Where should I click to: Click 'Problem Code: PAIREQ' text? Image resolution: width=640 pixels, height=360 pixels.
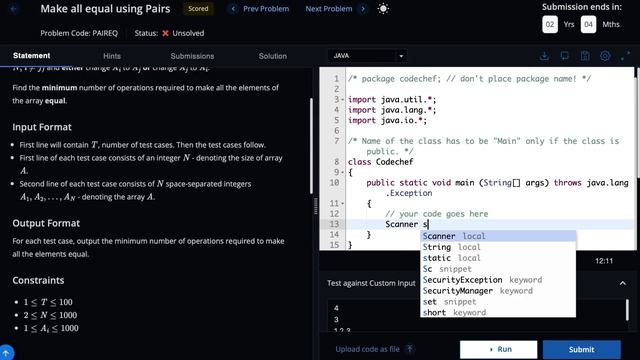[x=79, y=33]
